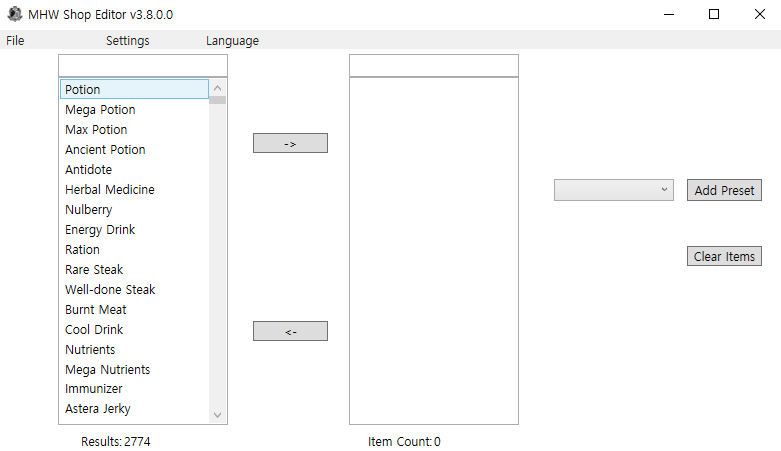Select Nulberry item

[x=134, y=209]
